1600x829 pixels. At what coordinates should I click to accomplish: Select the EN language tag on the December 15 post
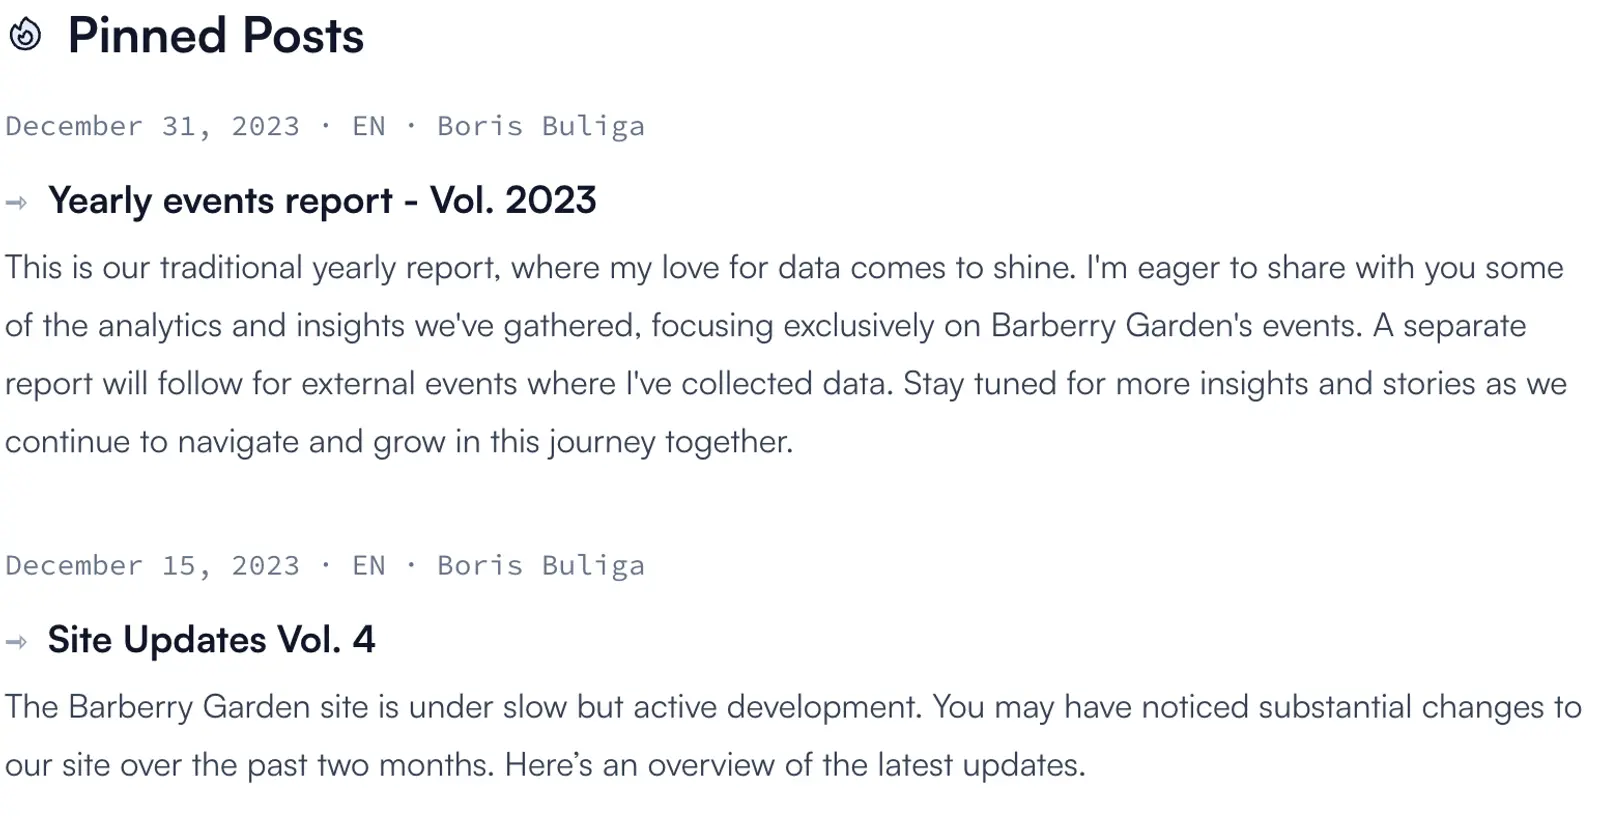click(368, 565)
